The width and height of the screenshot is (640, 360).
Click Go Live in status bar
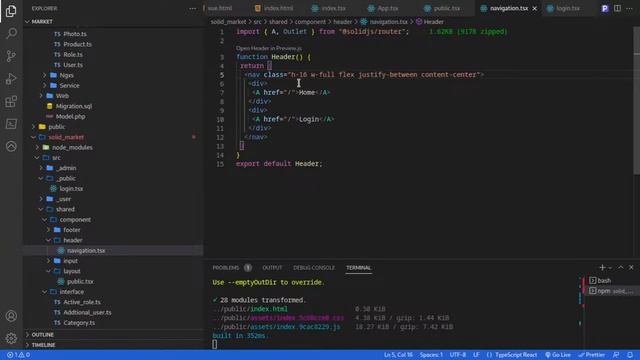(x=558, y=355)
